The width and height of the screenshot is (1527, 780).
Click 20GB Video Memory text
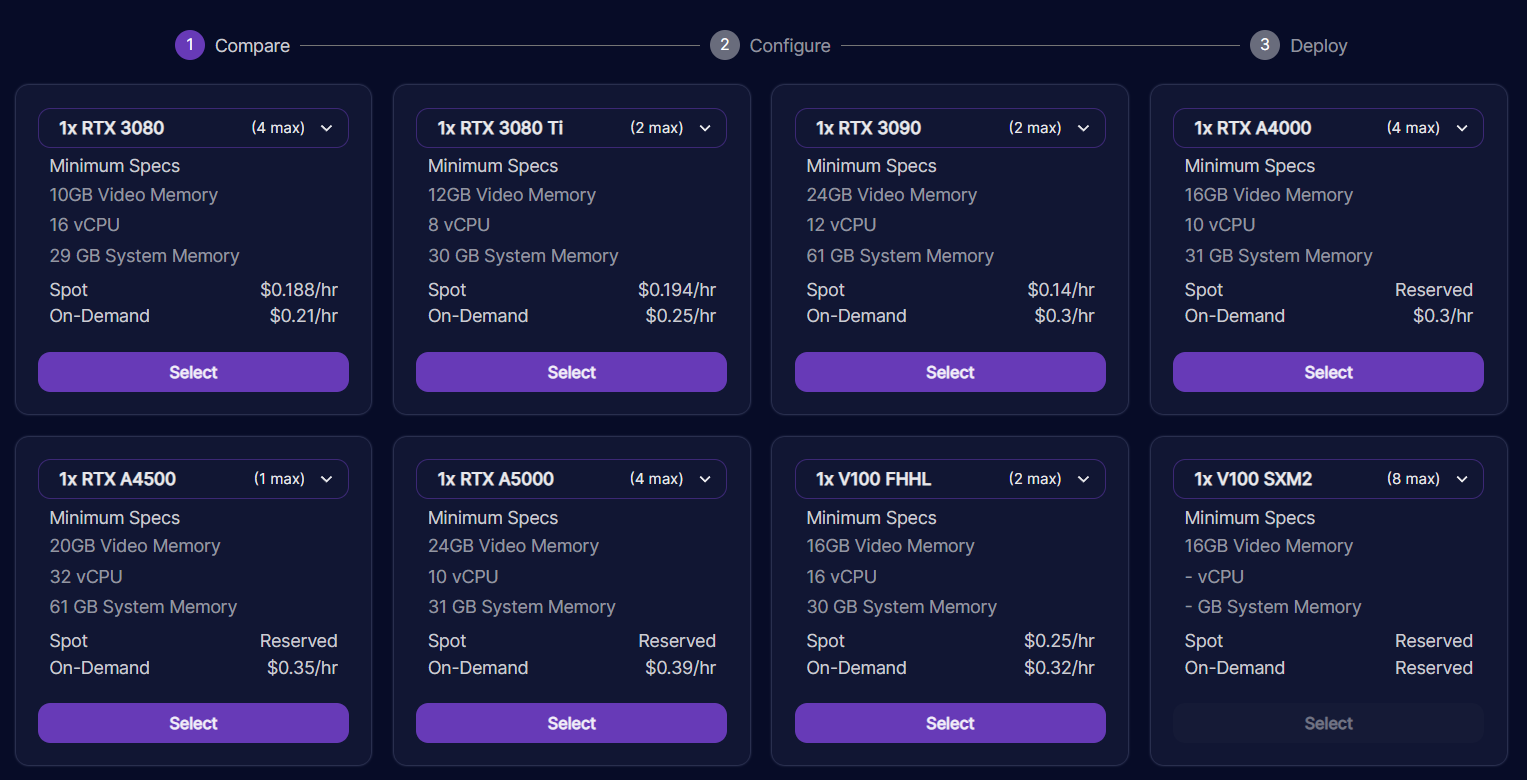[135, 546]
